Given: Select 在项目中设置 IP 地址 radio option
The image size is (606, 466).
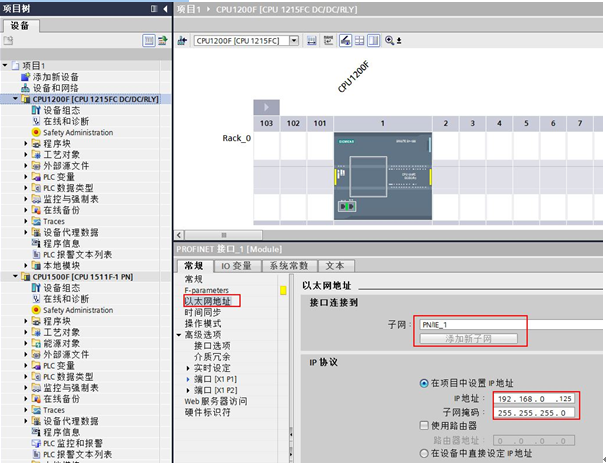Looking at the screenshot, I should tap(424, 383).
